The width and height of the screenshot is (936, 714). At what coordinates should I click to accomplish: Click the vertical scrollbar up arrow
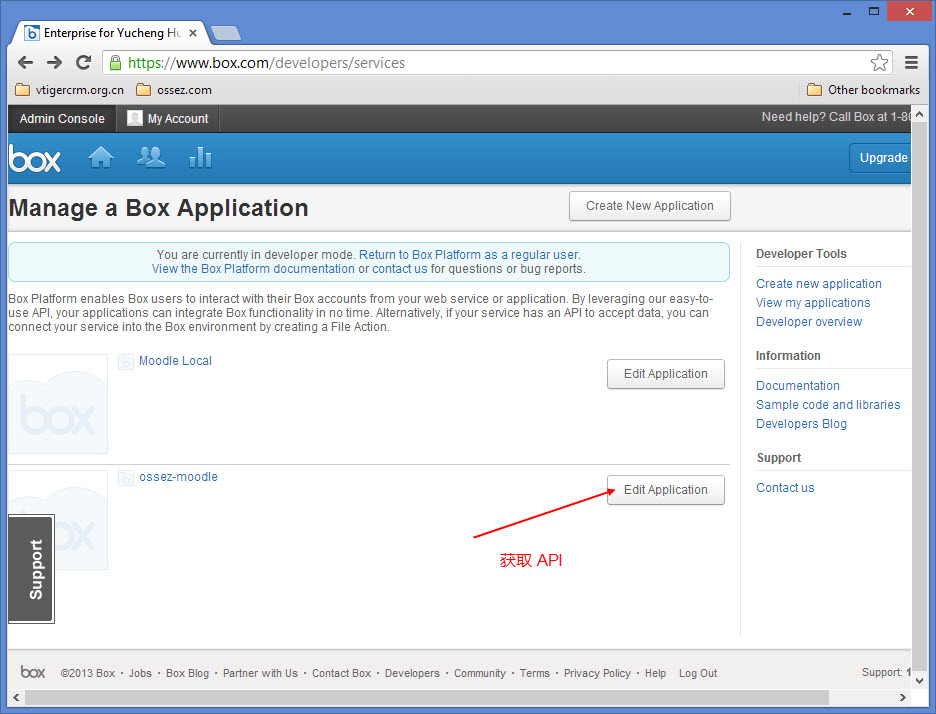pyautogui.click(x=919, y=113)
